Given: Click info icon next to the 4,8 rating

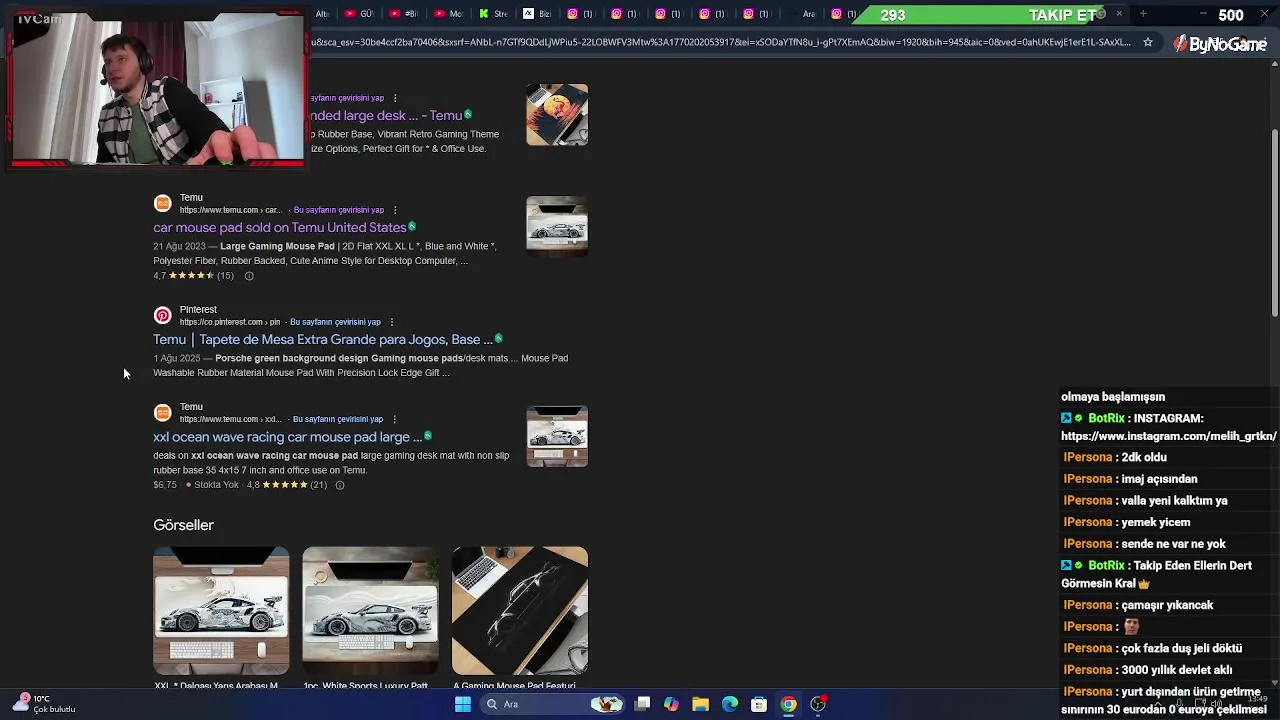Looking at the screenshot, I should pos(340,485).
